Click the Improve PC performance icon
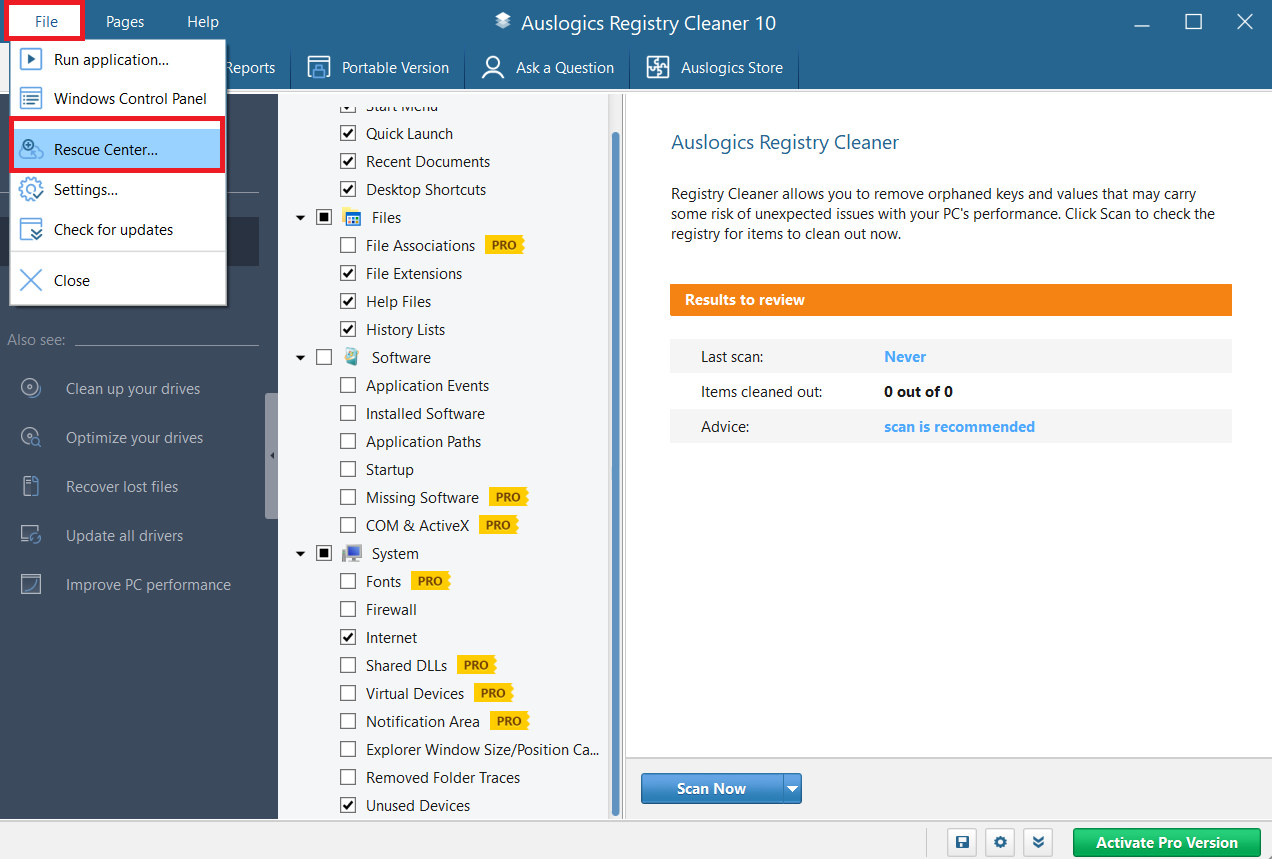The width and height of the screenshot is (1272, 859). [x=31, y=585]
